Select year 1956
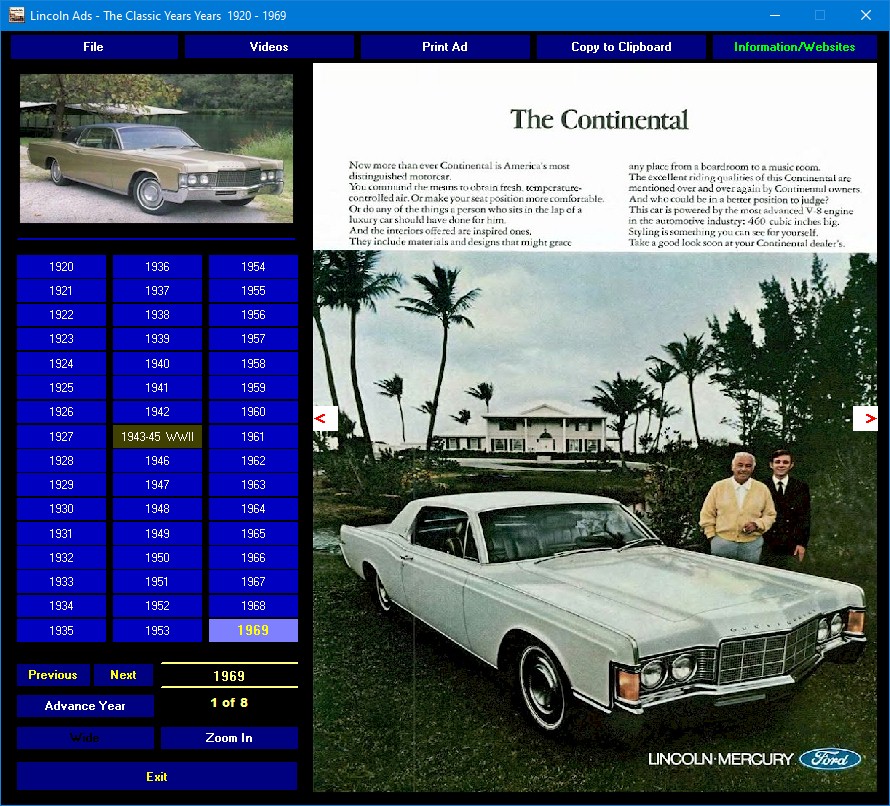 [x=253, y=315]
